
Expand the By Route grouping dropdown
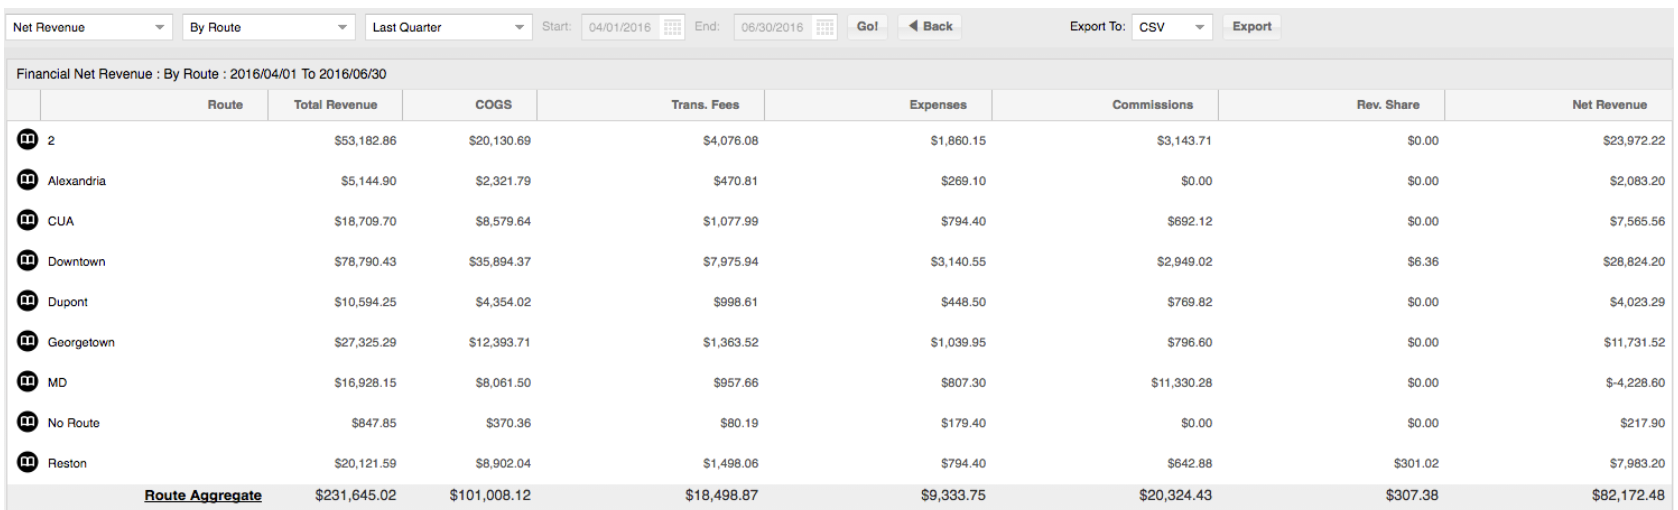click(x=269, y=27)
